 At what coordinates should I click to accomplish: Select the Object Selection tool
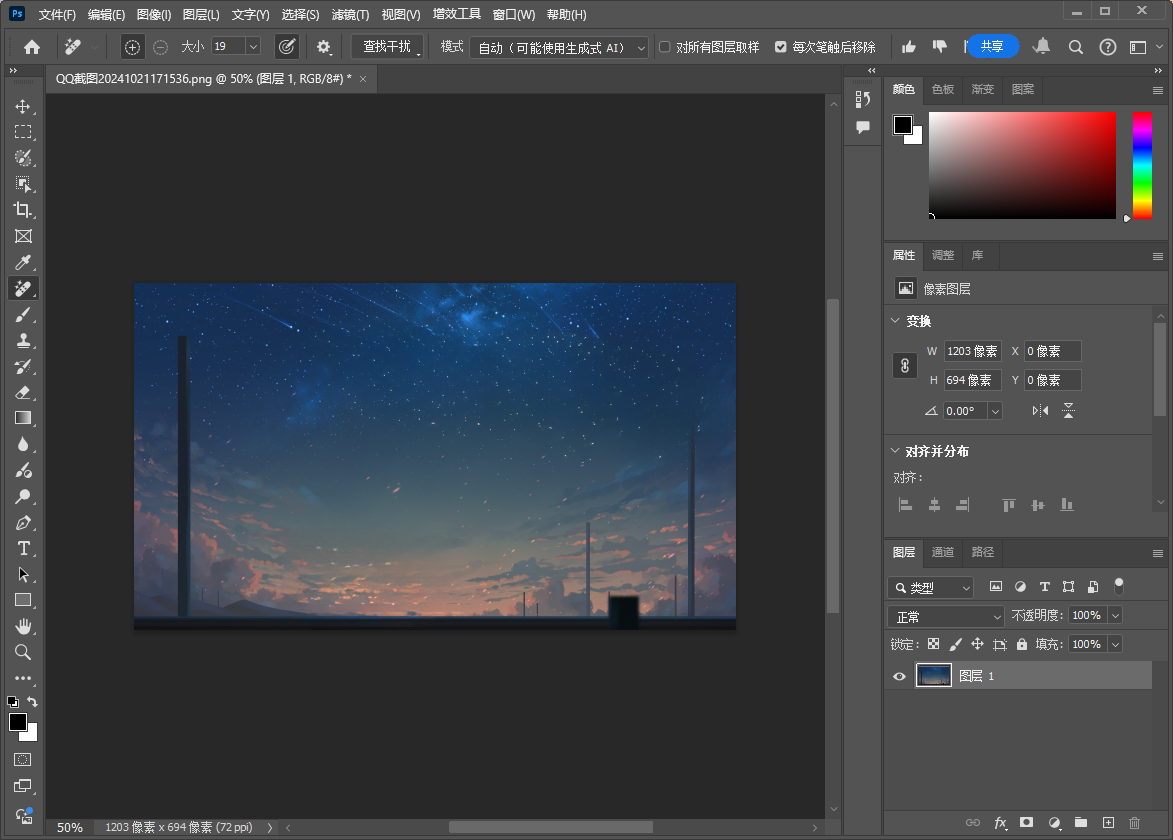(23, 184)
